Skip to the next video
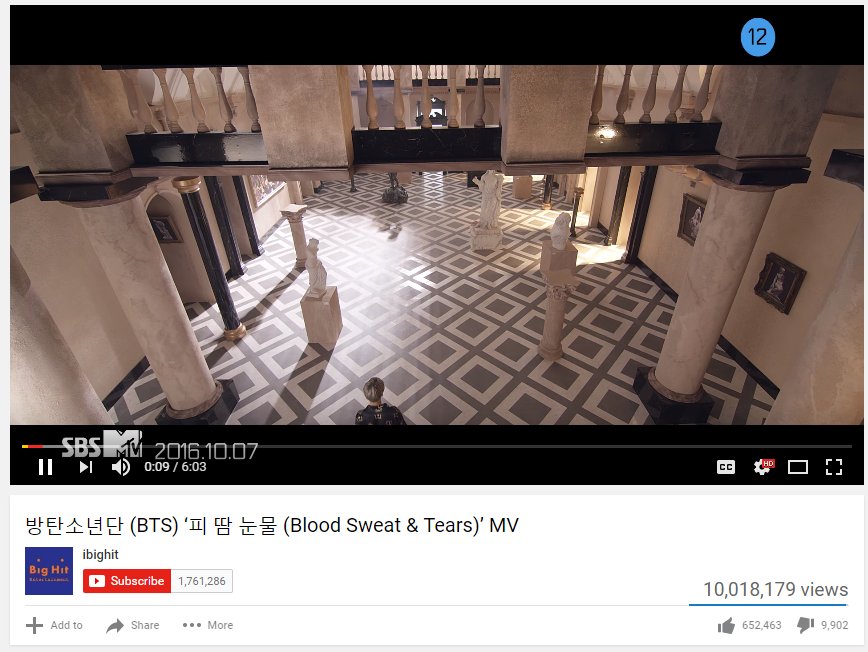868x652 pixels. pos(86,467)
